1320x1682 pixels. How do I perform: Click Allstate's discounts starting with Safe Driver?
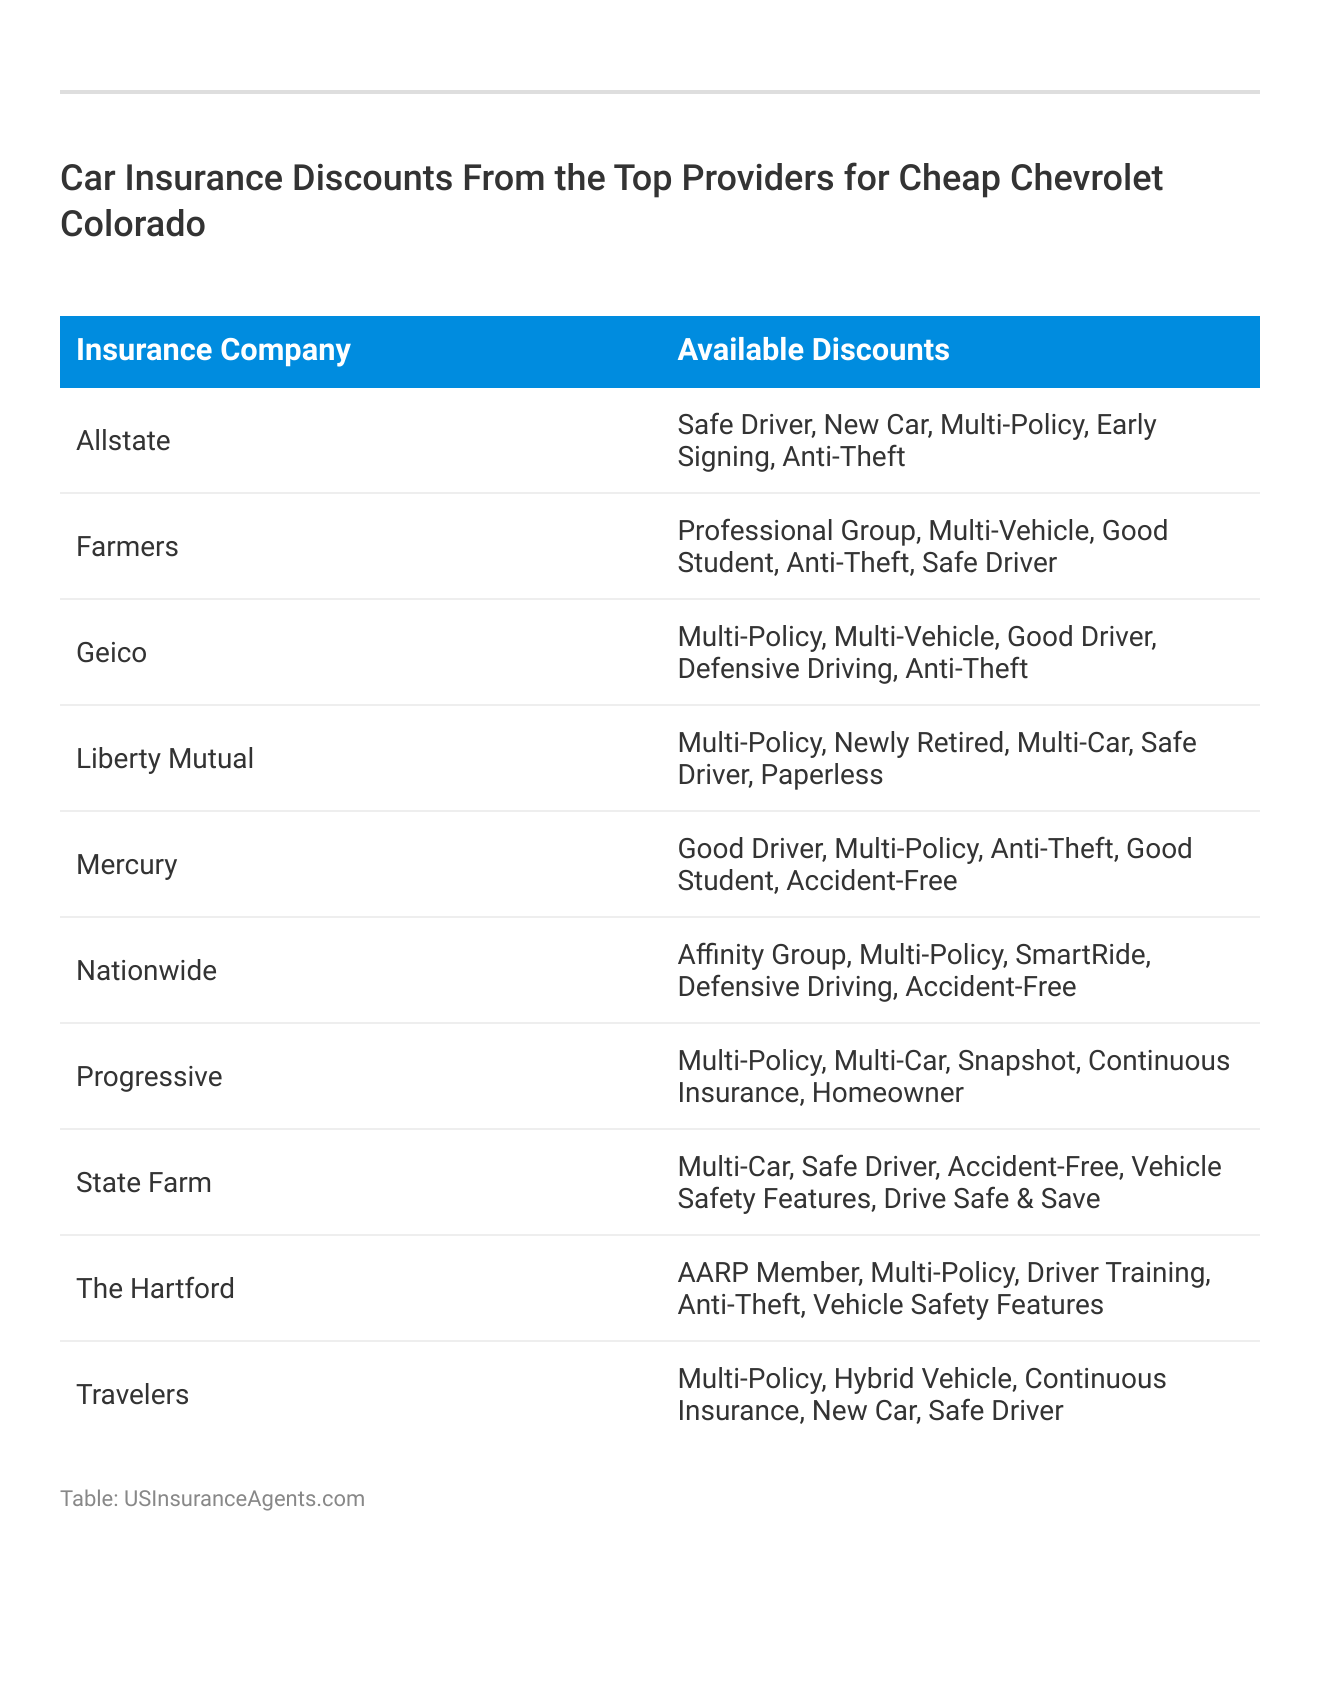click(917, 441)
